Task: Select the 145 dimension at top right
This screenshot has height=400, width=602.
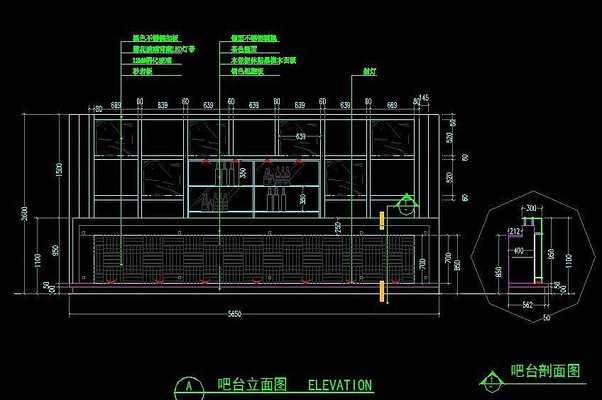Action: (423, 97)
